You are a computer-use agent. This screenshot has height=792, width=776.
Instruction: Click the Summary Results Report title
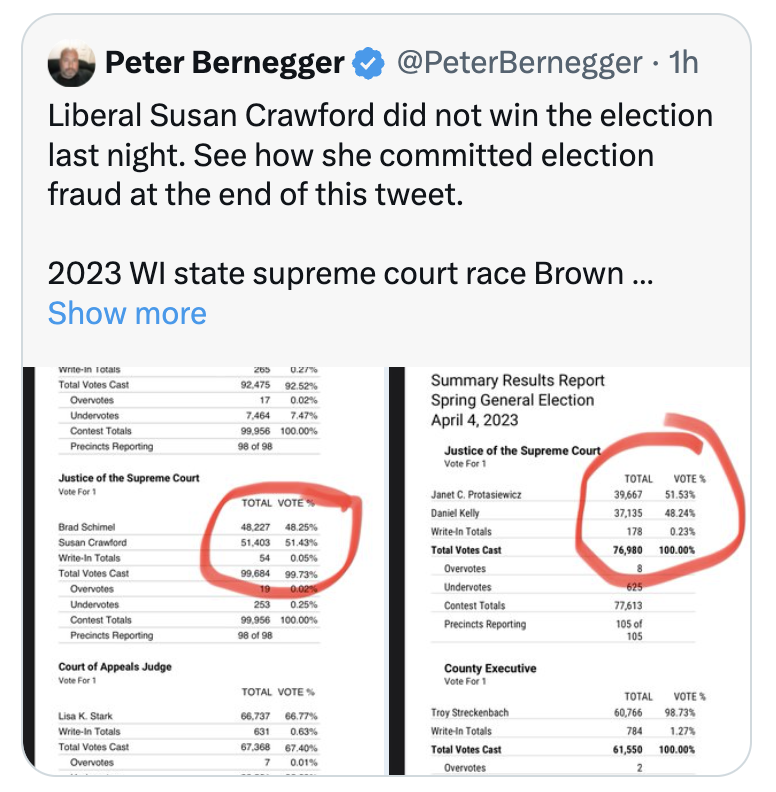[x=517, y=380]
